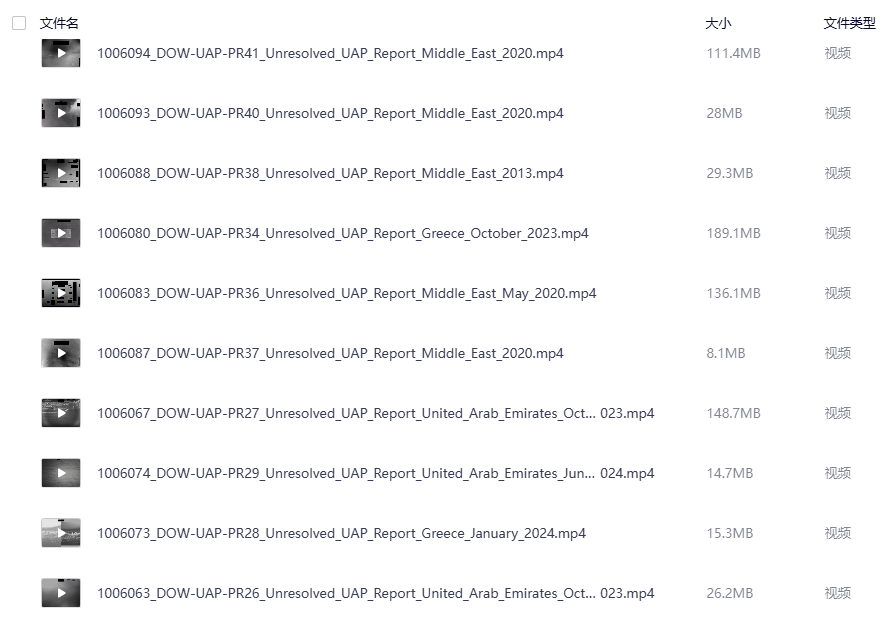The image size is (895, 632).
Task: Open file 1006094_DOW-UAP-PR41 Middle East 2020.mp4
Action: tap(330, 53)
